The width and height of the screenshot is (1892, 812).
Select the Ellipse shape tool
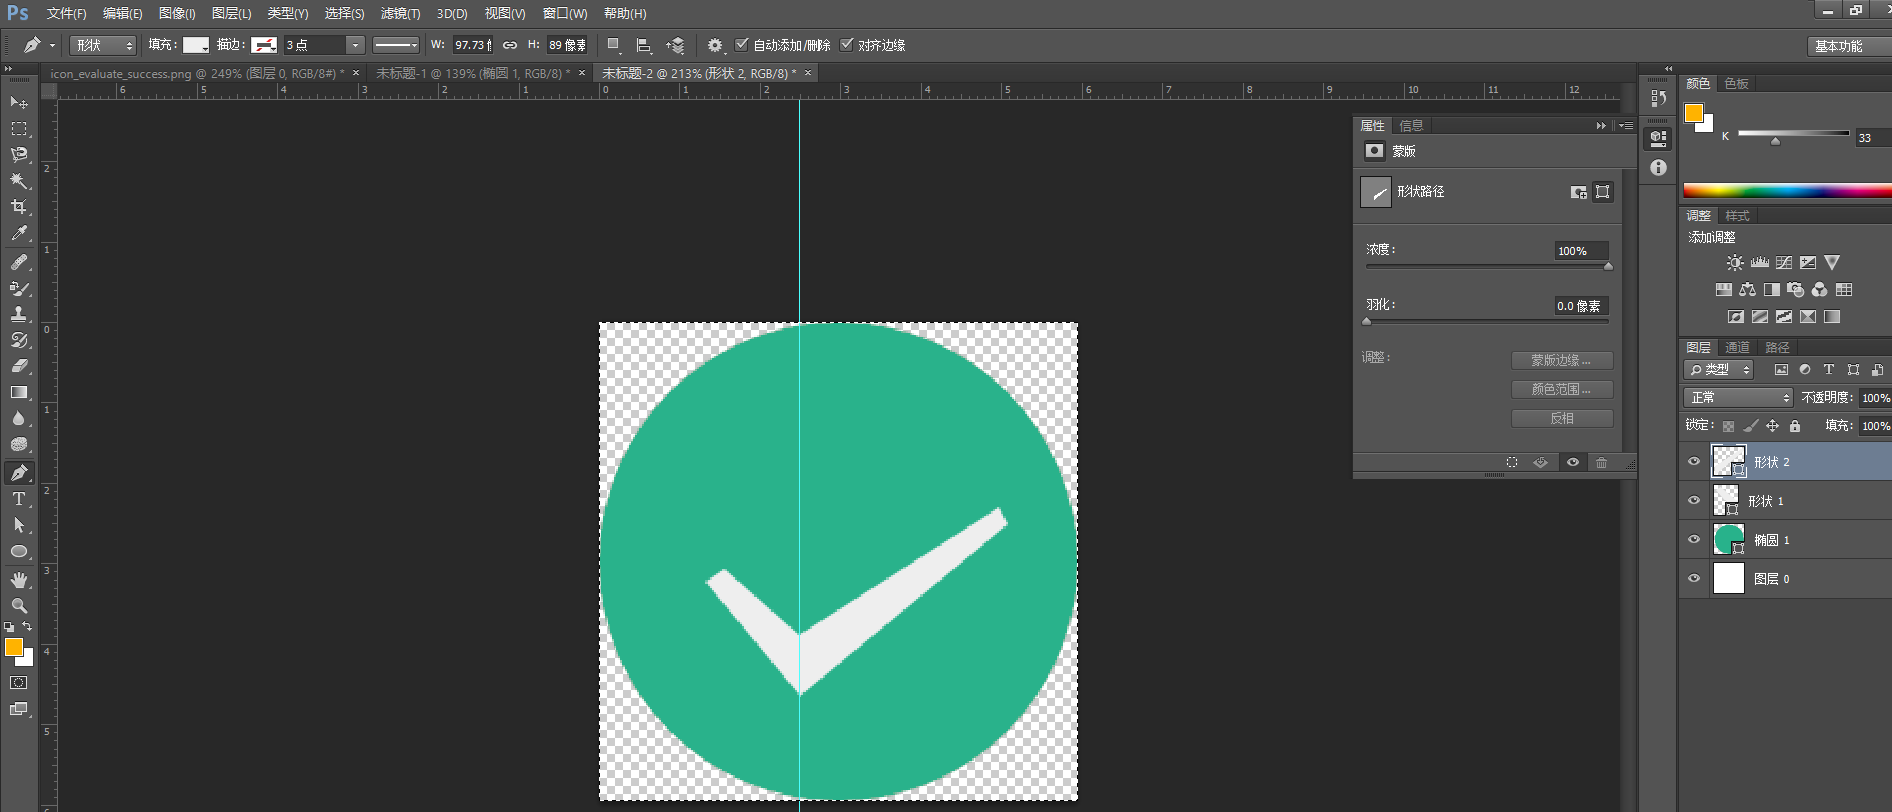pyautogui.click(x=19, y=551)
